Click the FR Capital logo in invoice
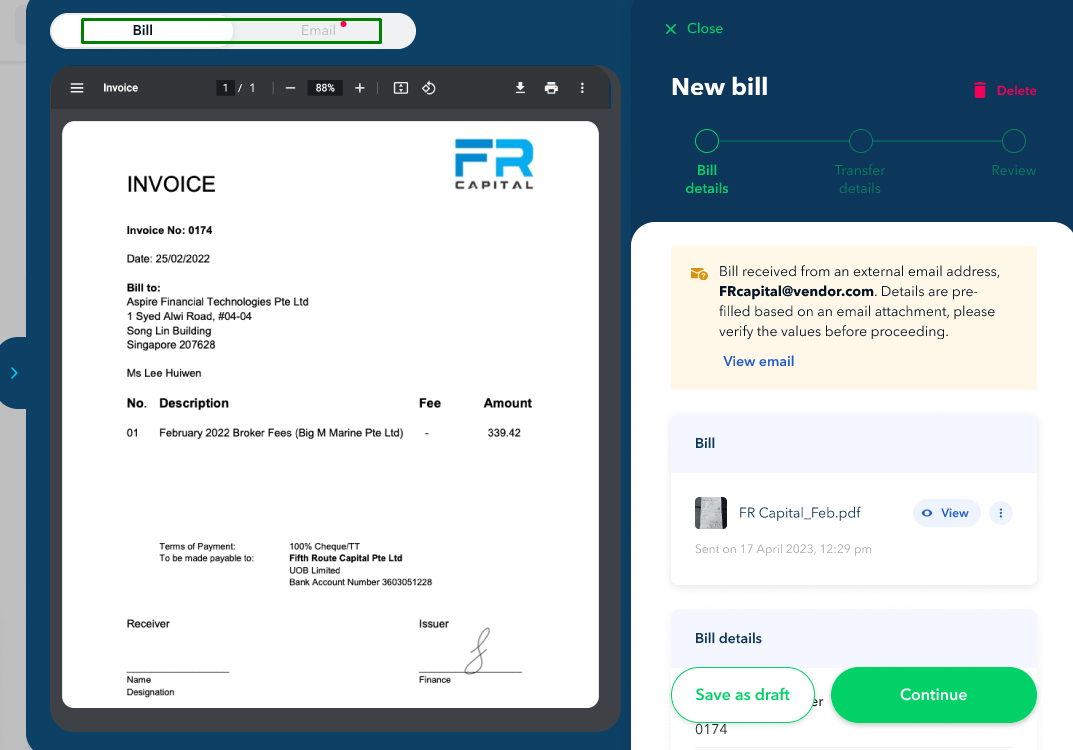The image size is (1073, 750). coord(494,164)
